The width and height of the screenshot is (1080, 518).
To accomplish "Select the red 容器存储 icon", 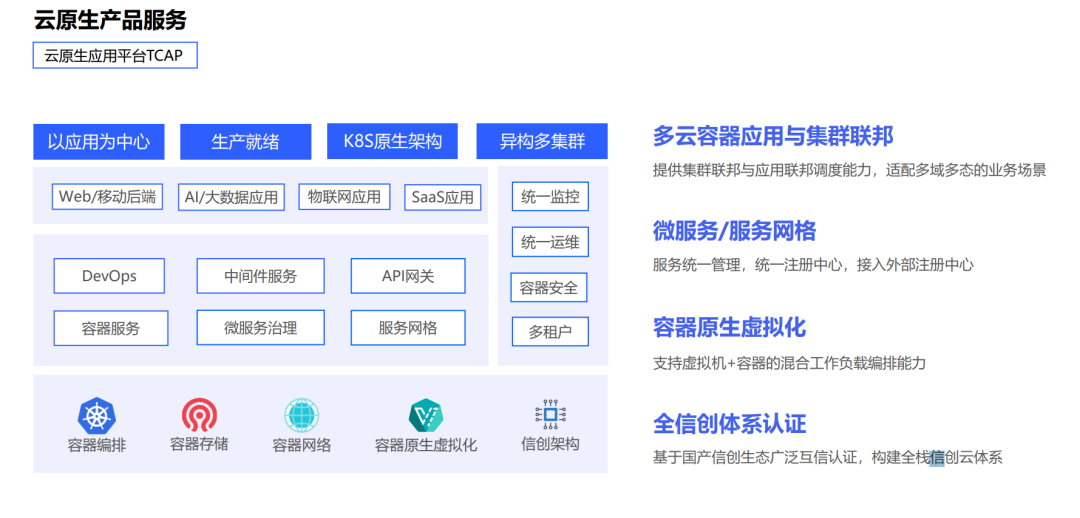I will pos(199,415).
